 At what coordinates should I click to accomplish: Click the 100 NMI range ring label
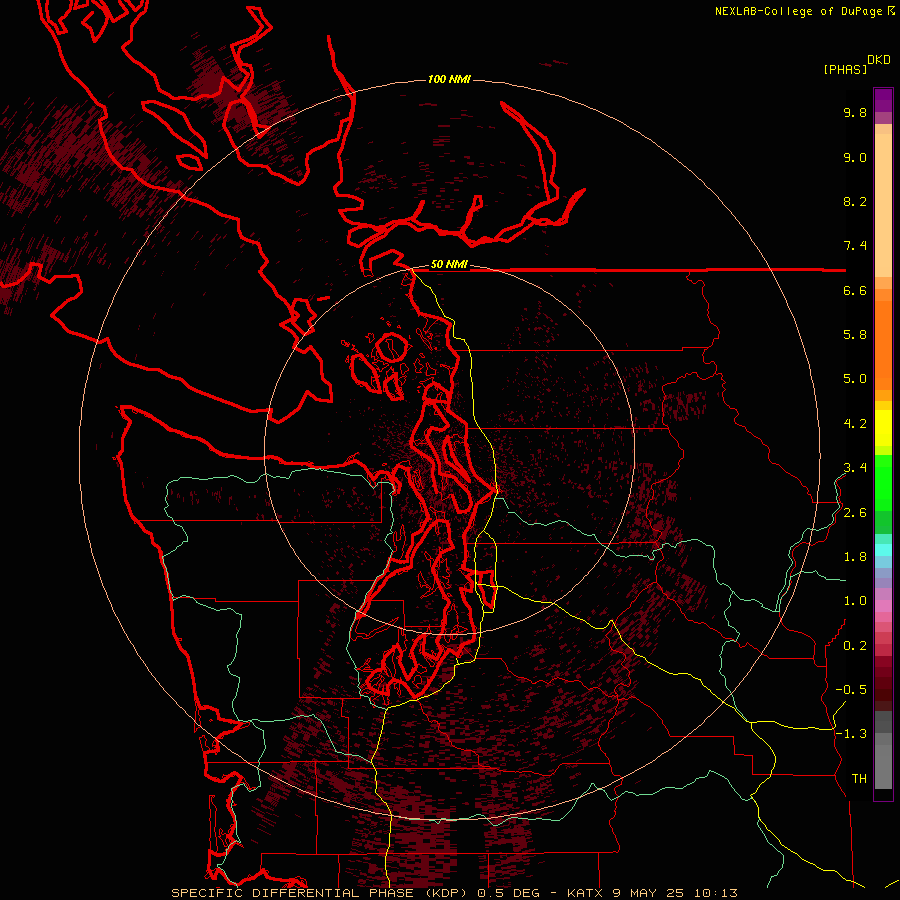(449, 79)
